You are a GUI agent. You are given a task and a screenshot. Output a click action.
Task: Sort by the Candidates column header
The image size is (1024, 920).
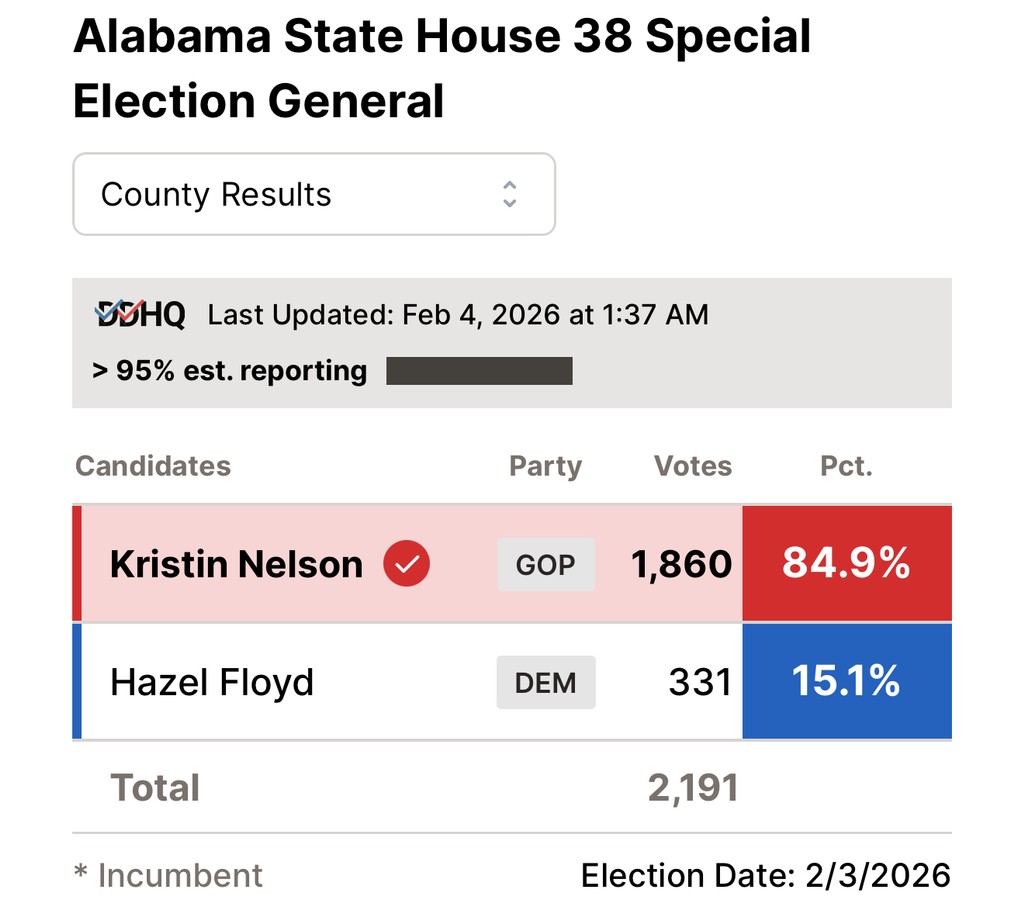(x=153, y=466)
